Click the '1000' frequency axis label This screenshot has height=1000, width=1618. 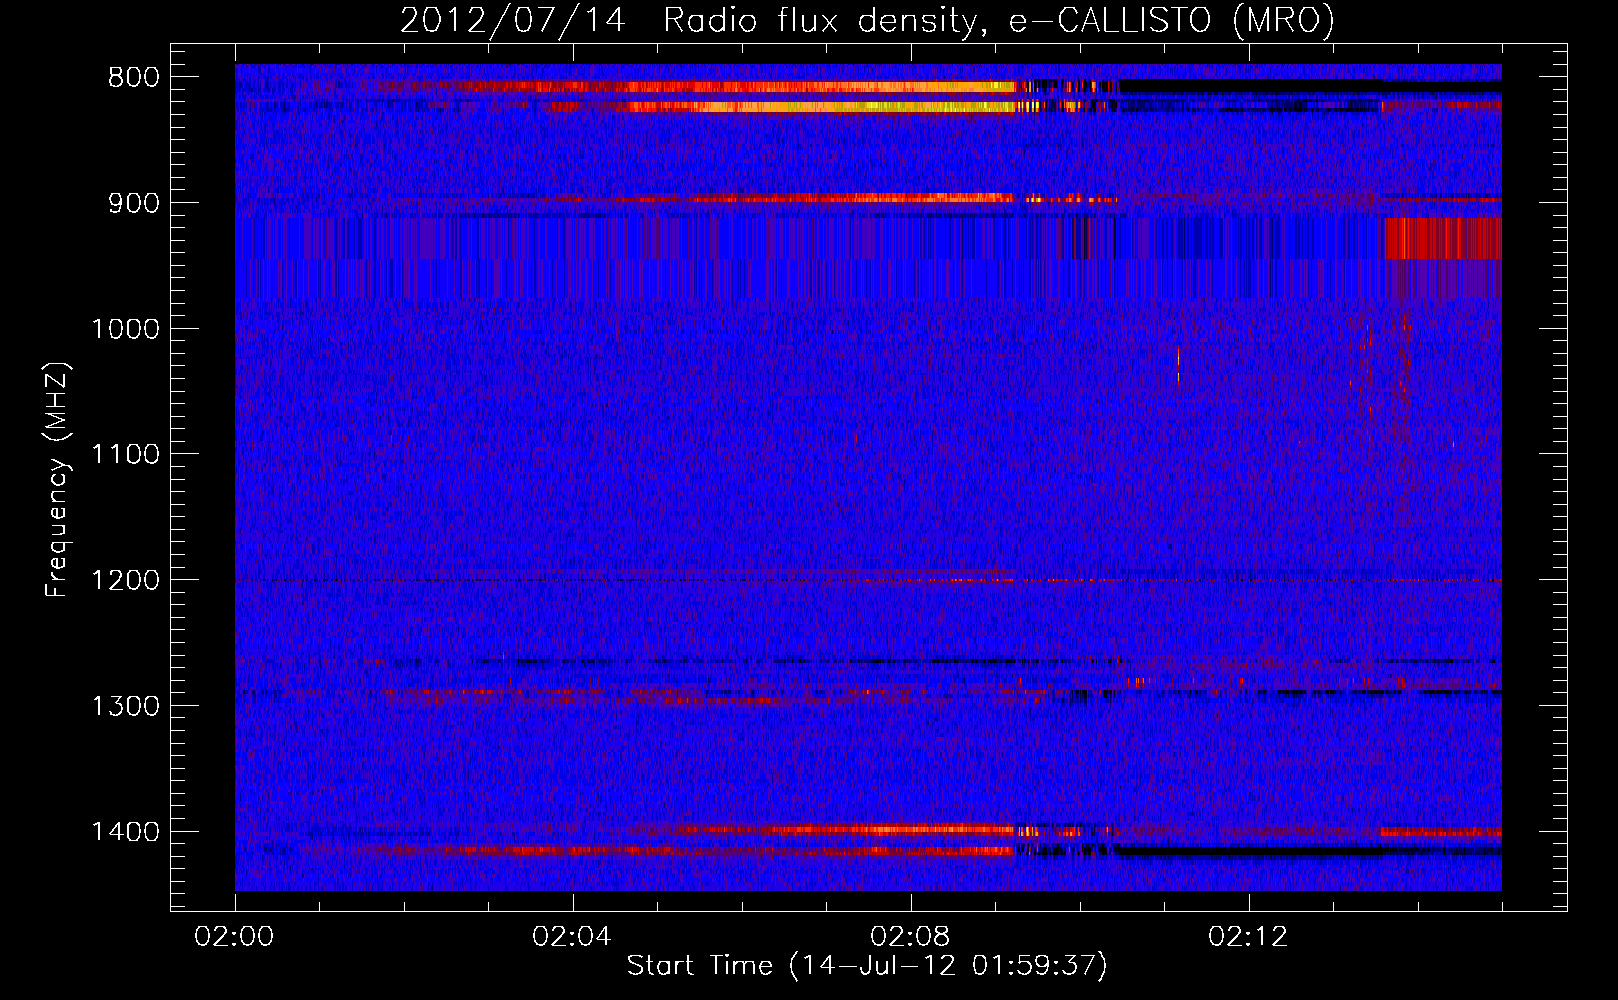125,329
